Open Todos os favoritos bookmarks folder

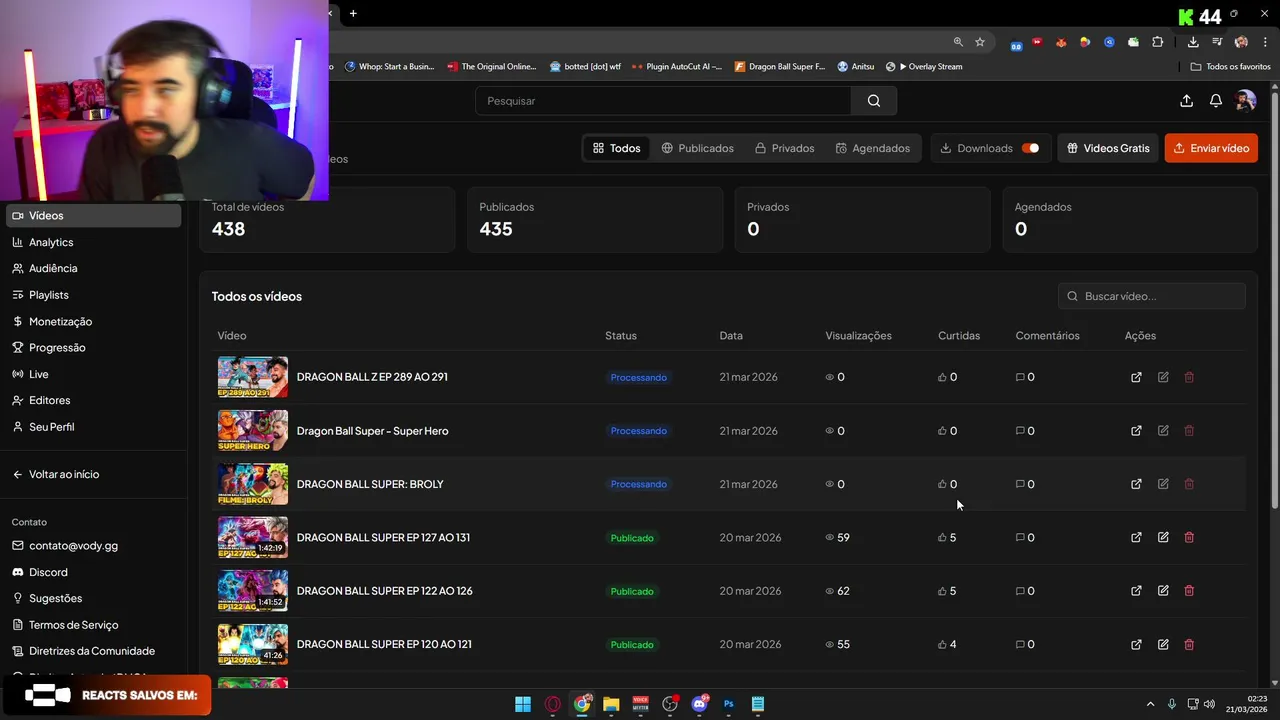(x=1231, y=67)
